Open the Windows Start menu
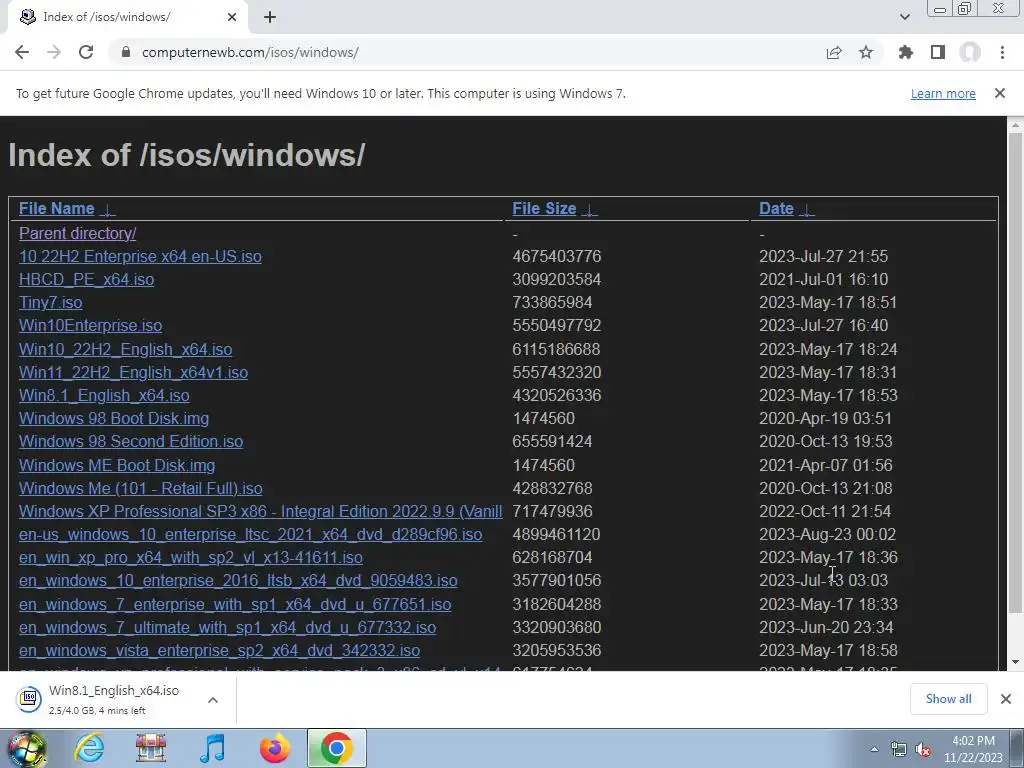This screenshot has width=1024, height=768. (x=25, y=748)
